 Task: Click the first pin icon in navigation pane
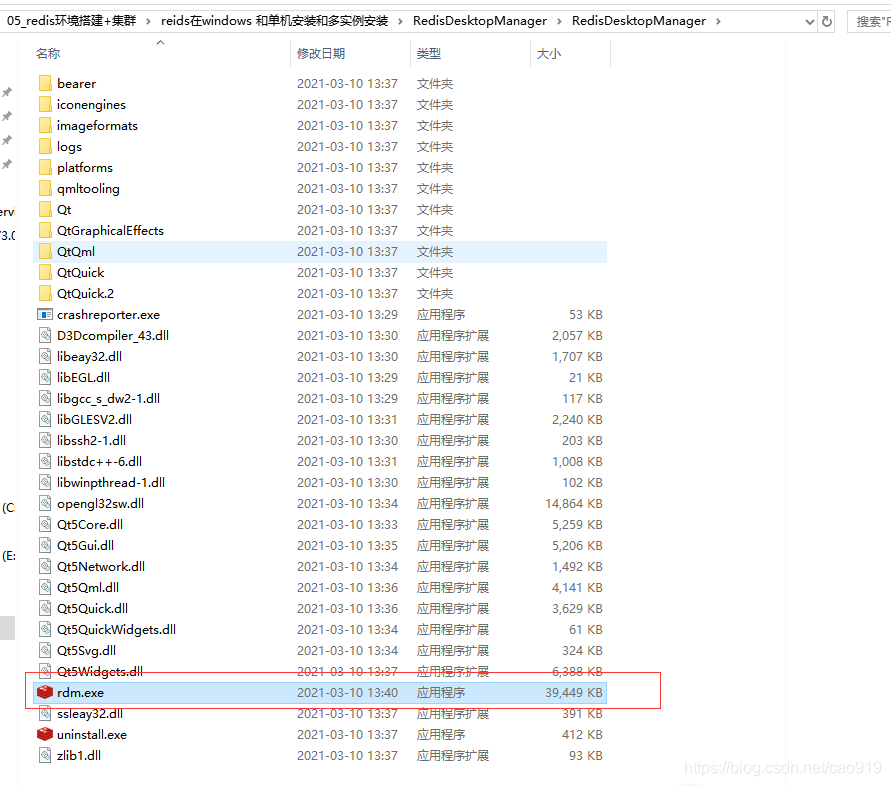pyautogui.click(x=7, y=92)
